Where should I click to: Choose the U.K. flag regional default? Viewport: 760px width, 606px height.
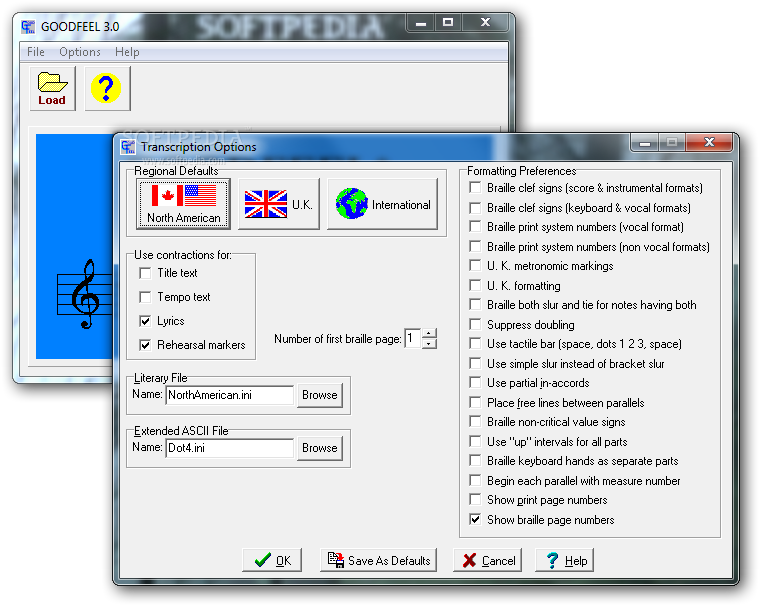click(x=278, y=204)
